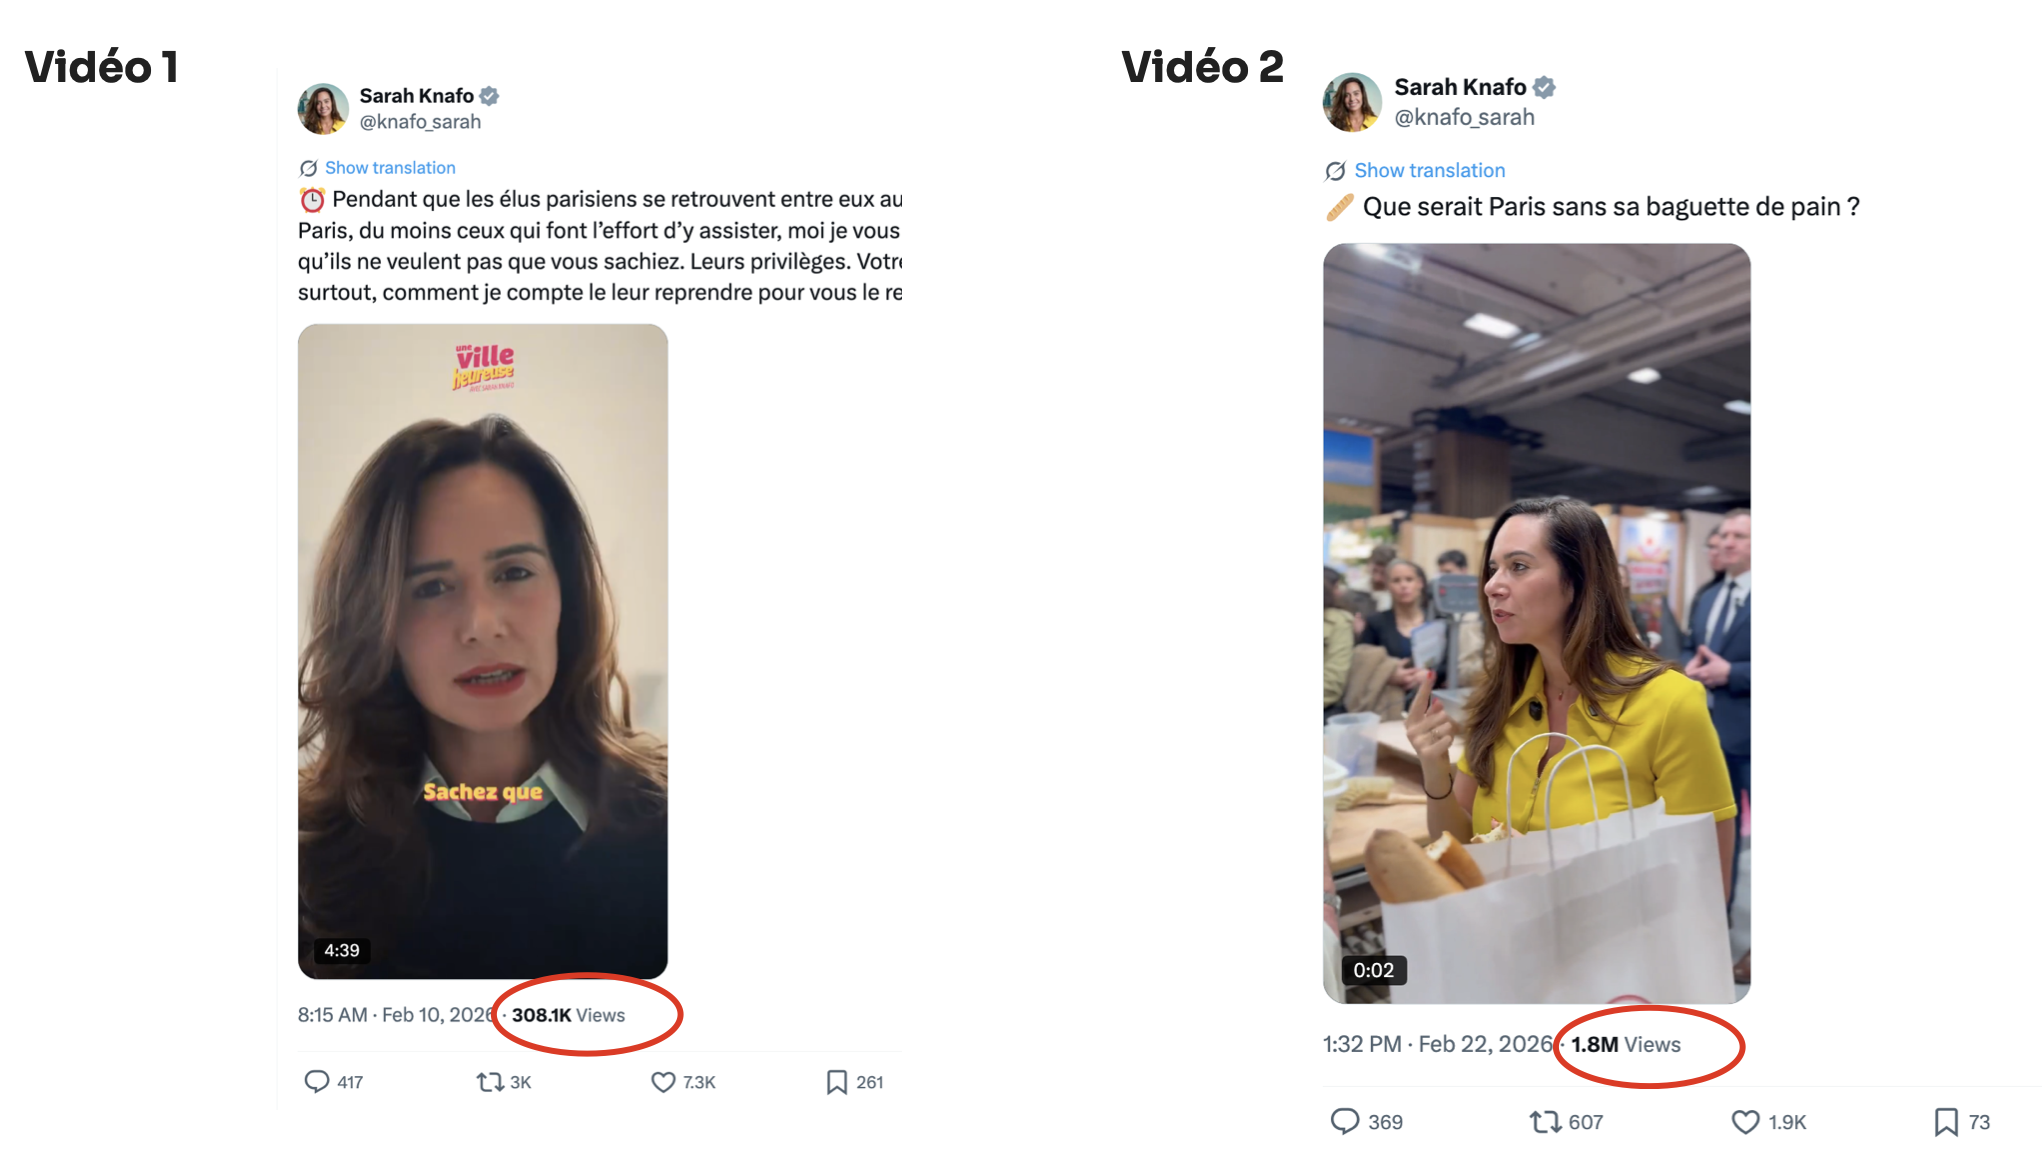Click the repost icon showing 3K
Image resolution: width=2042 pixels, height=1162 pixels.
(x=490, y=1081)
